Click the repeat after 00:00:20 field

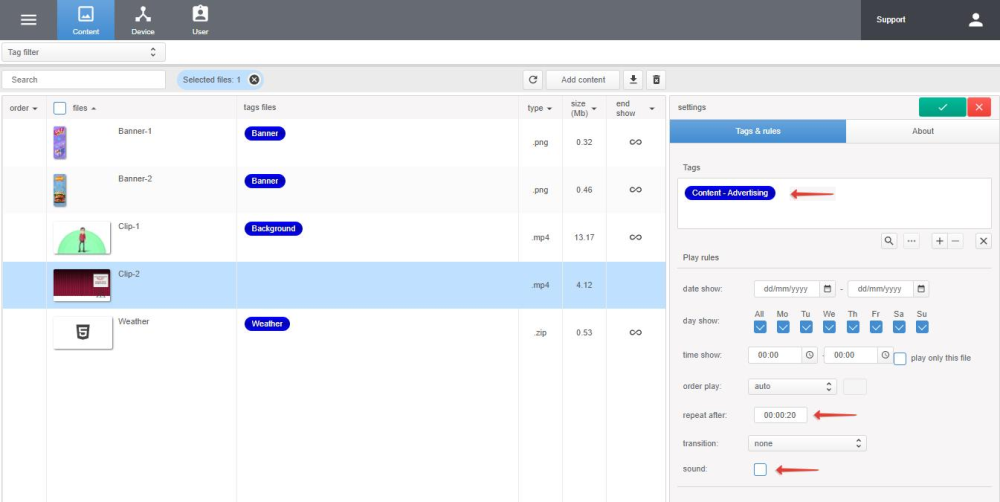pos(781,415)
